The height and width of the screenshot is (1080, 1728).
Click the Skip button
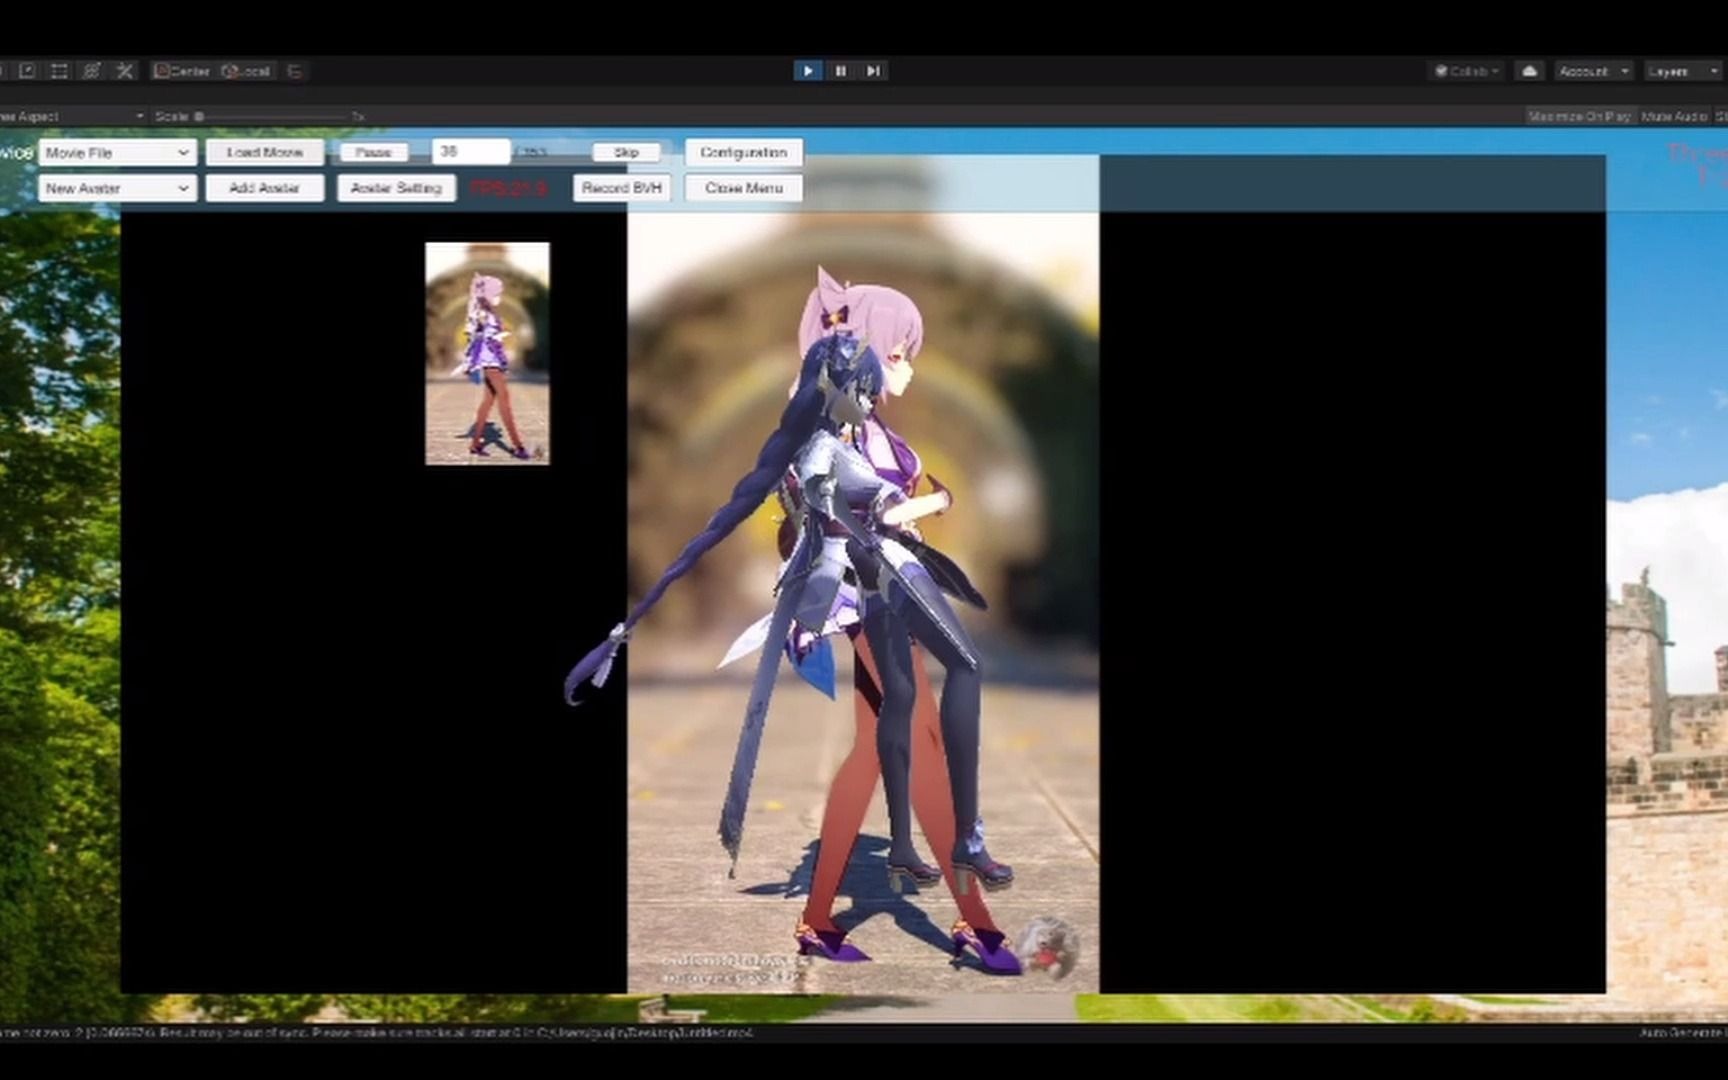click(626, 152)
